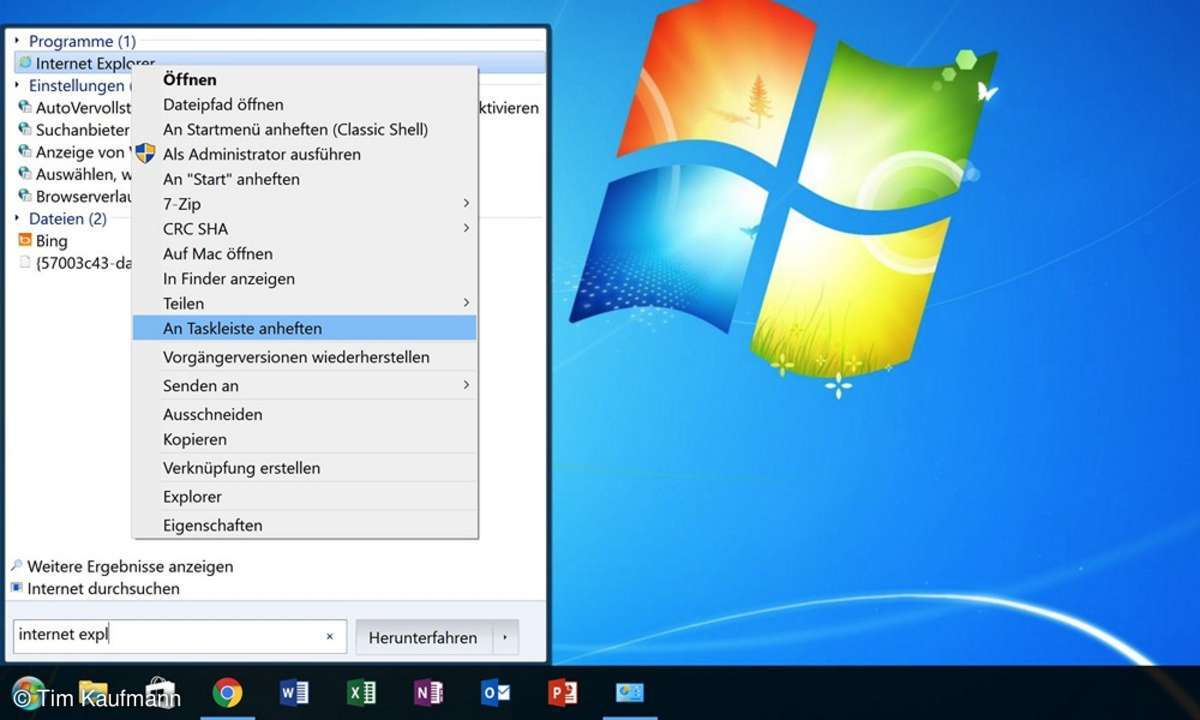The image size is (1200, 720).
Task: Open shutdown options arrow next to Herunterfahren
Action: pyautogui.click(x=505, y=637)
